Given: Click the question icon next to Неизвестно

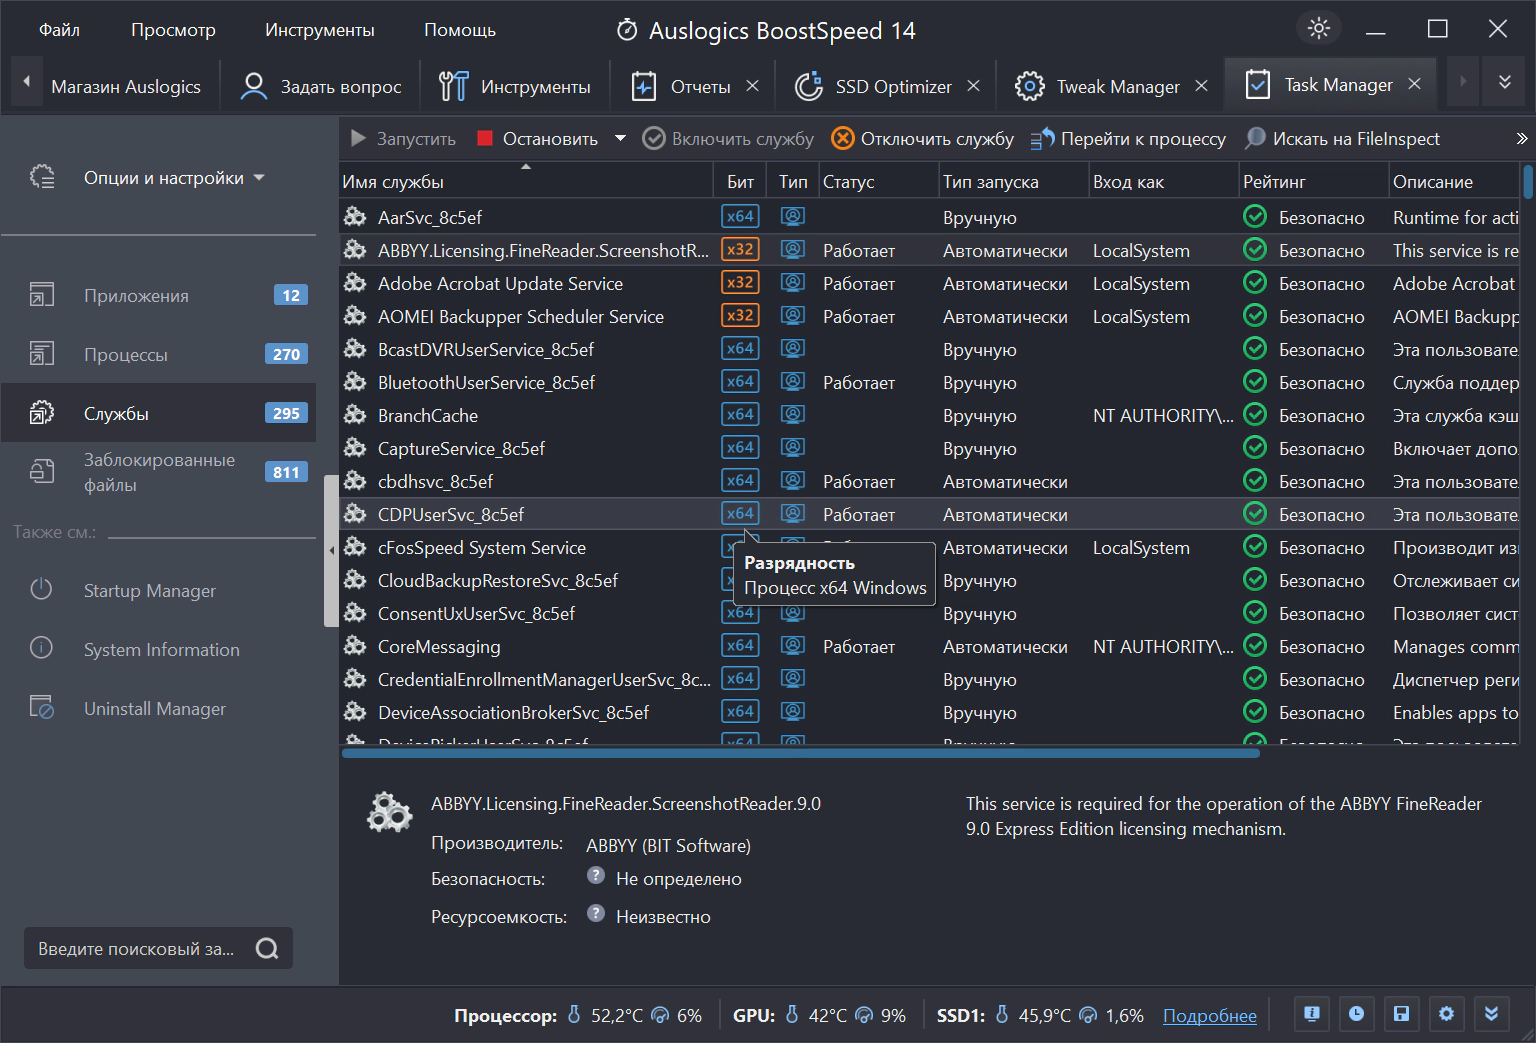Looking at the screenshot, I should pyautogui.click(x=596, y=914).
